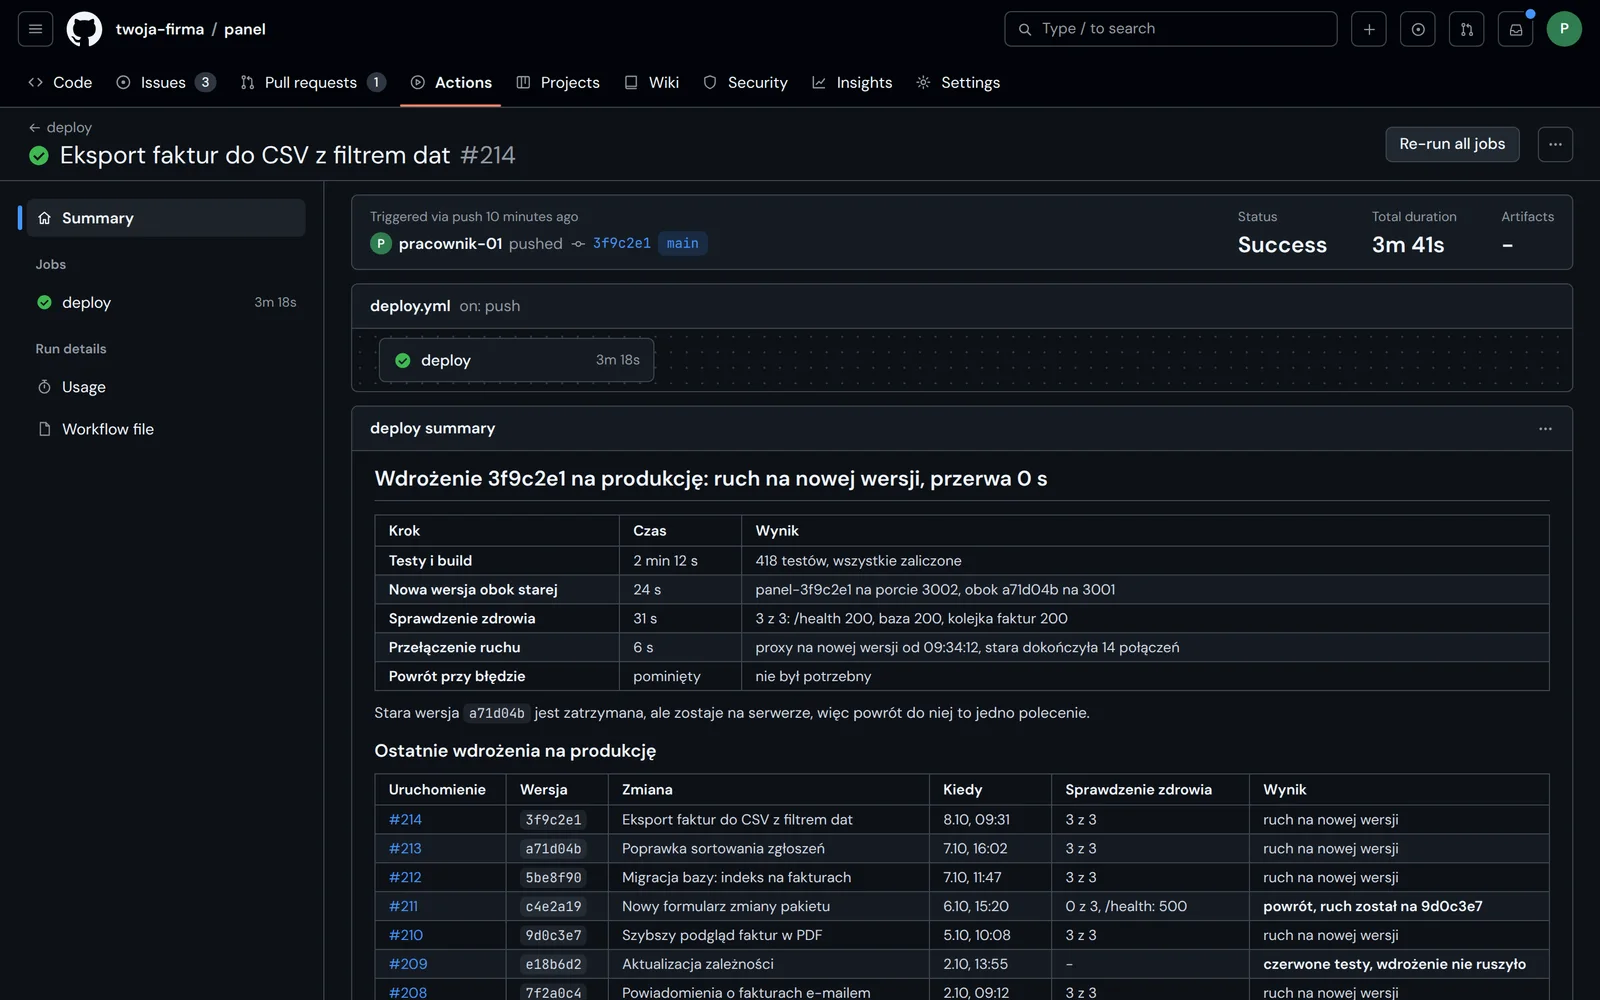
Task: Open the Actions tab
Action: (x=451, y=82)
